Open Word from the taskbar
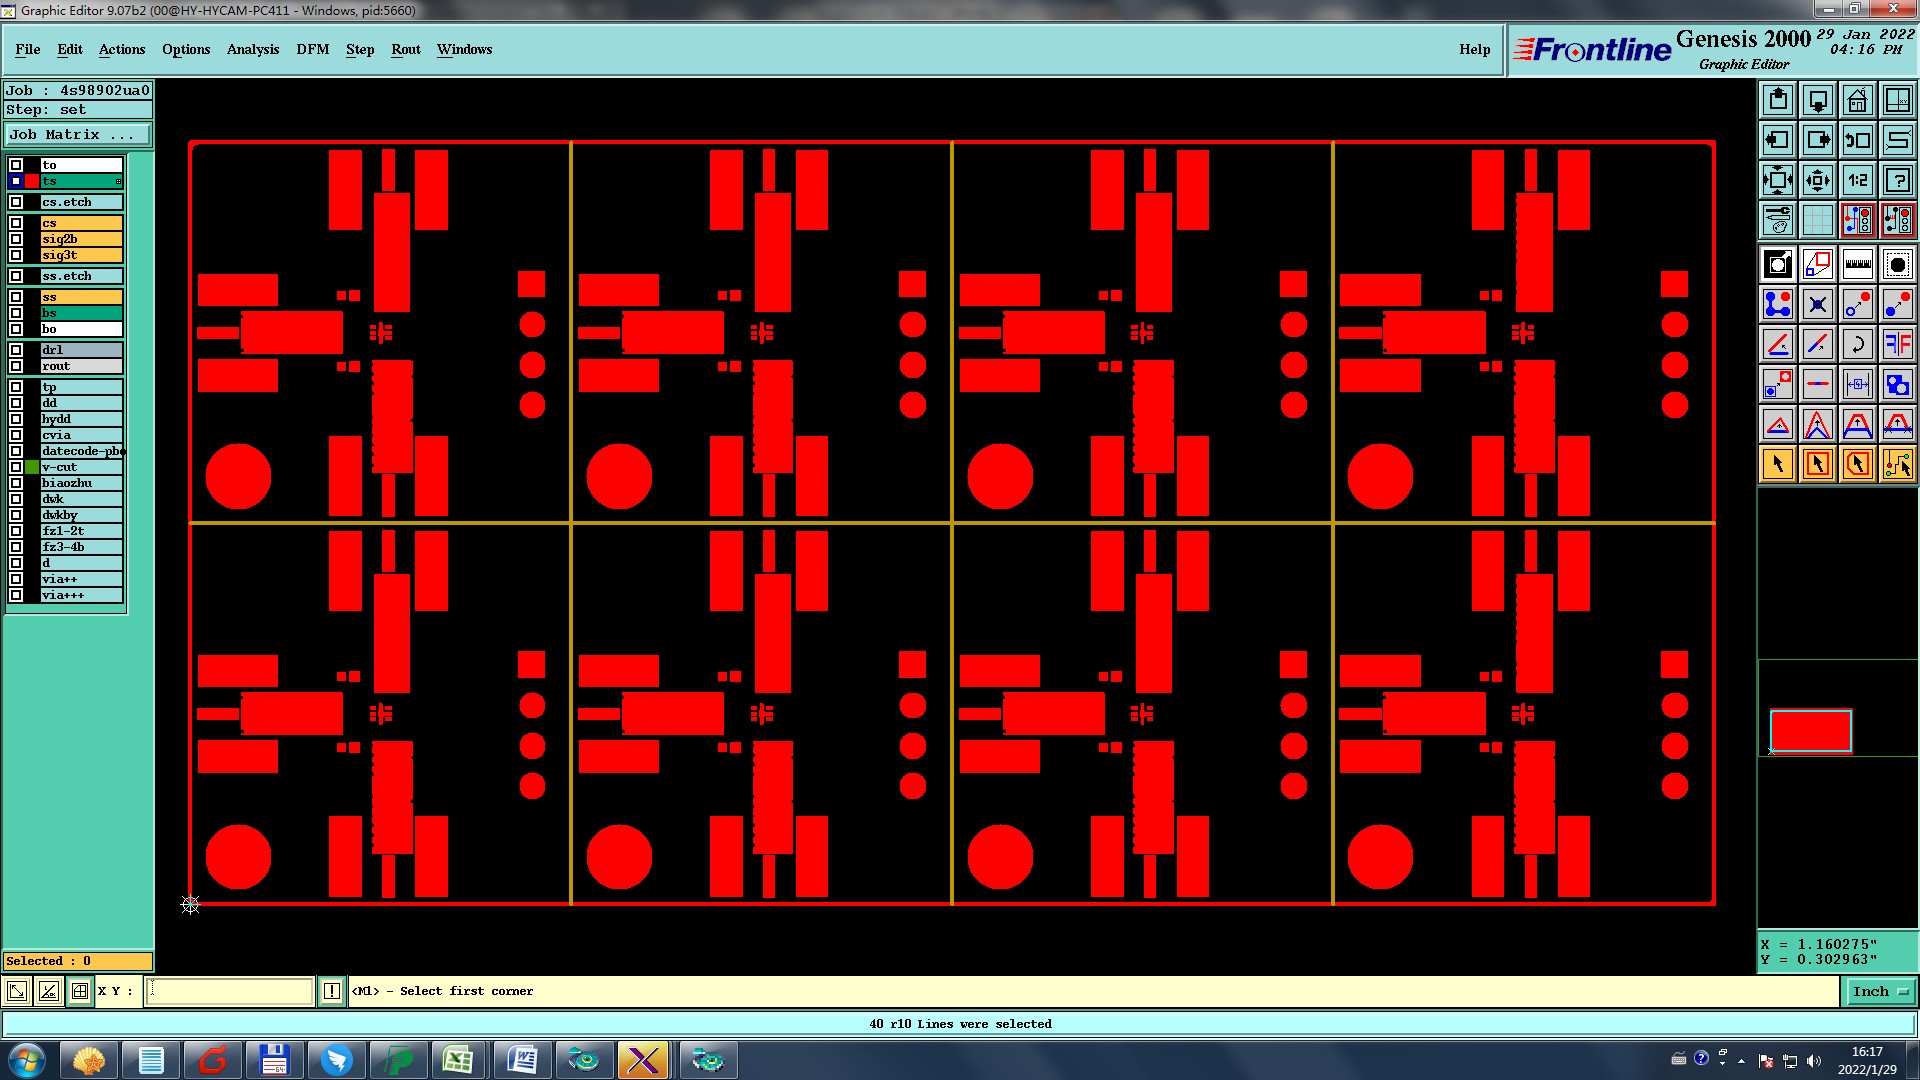Viewport: 1920px width, 1080px height. point(521,1060)
